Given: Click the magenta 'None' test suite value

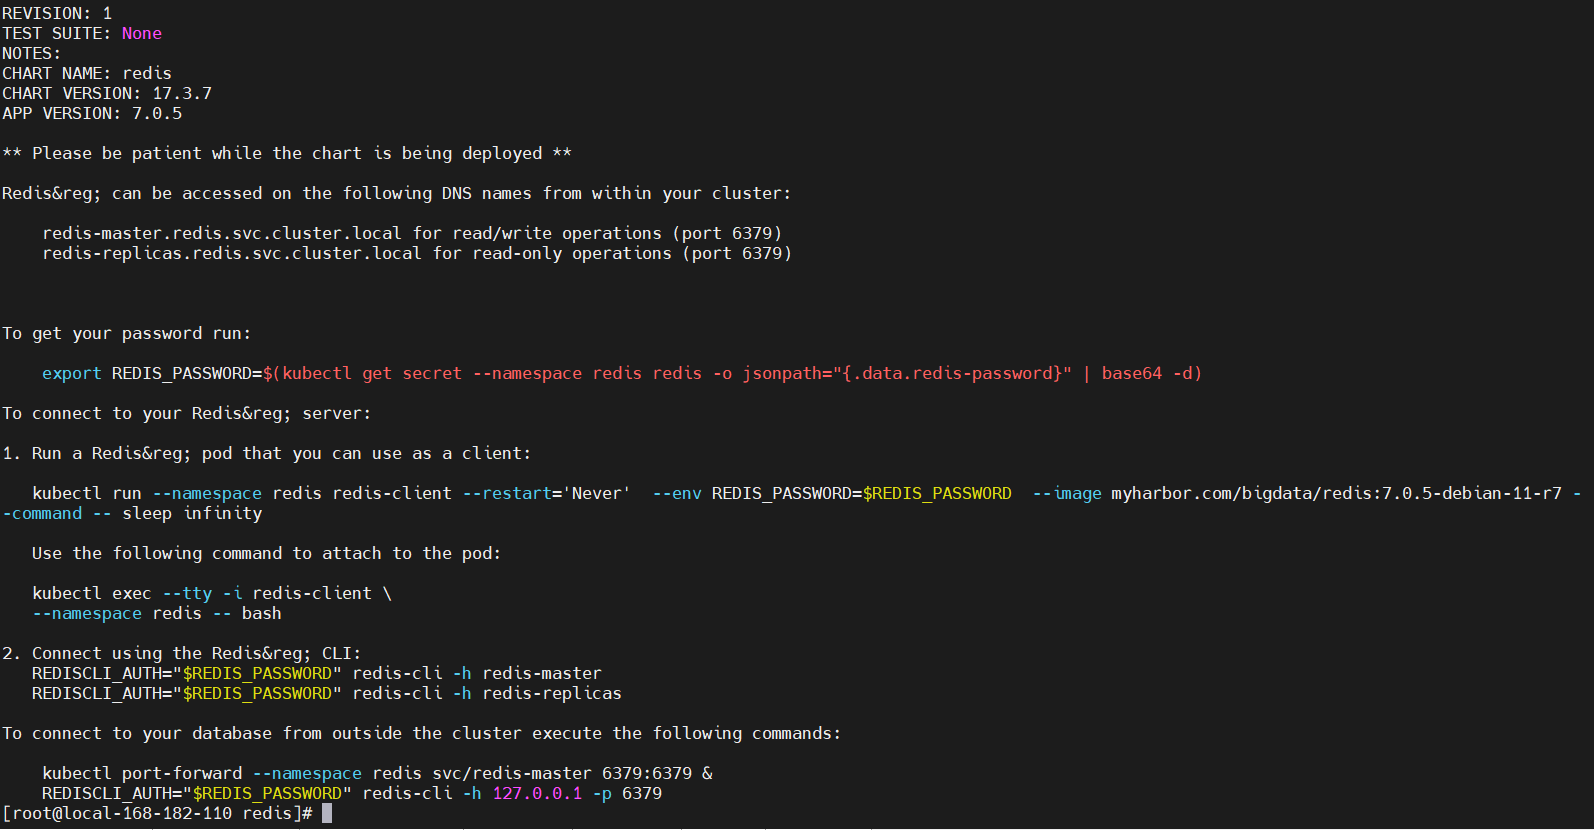Looking at the screenshot, I should click(142, 33).
